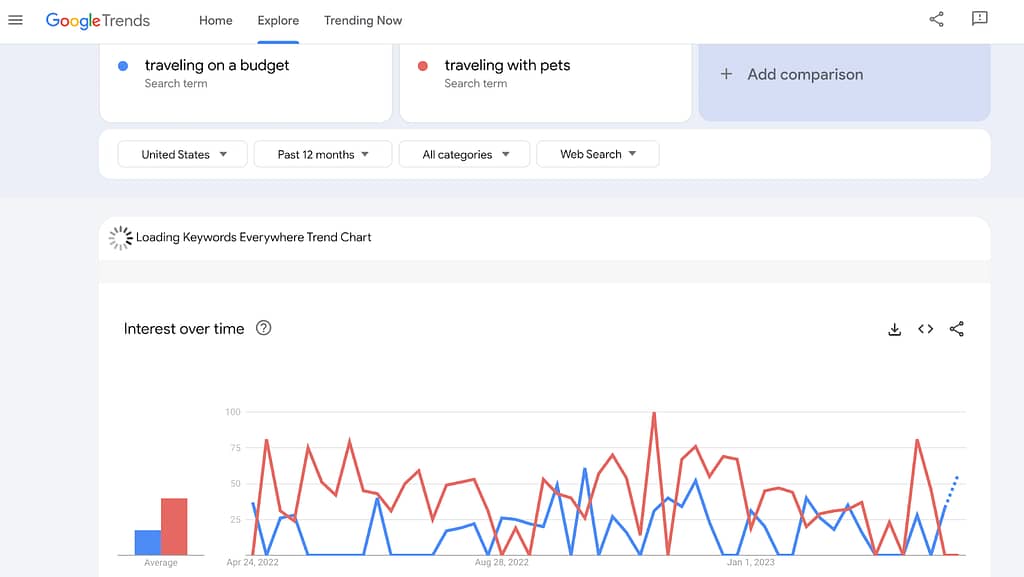Open the send feedback icon
The width and height of the screenshot is (1024, 577).
click(980, 19)
